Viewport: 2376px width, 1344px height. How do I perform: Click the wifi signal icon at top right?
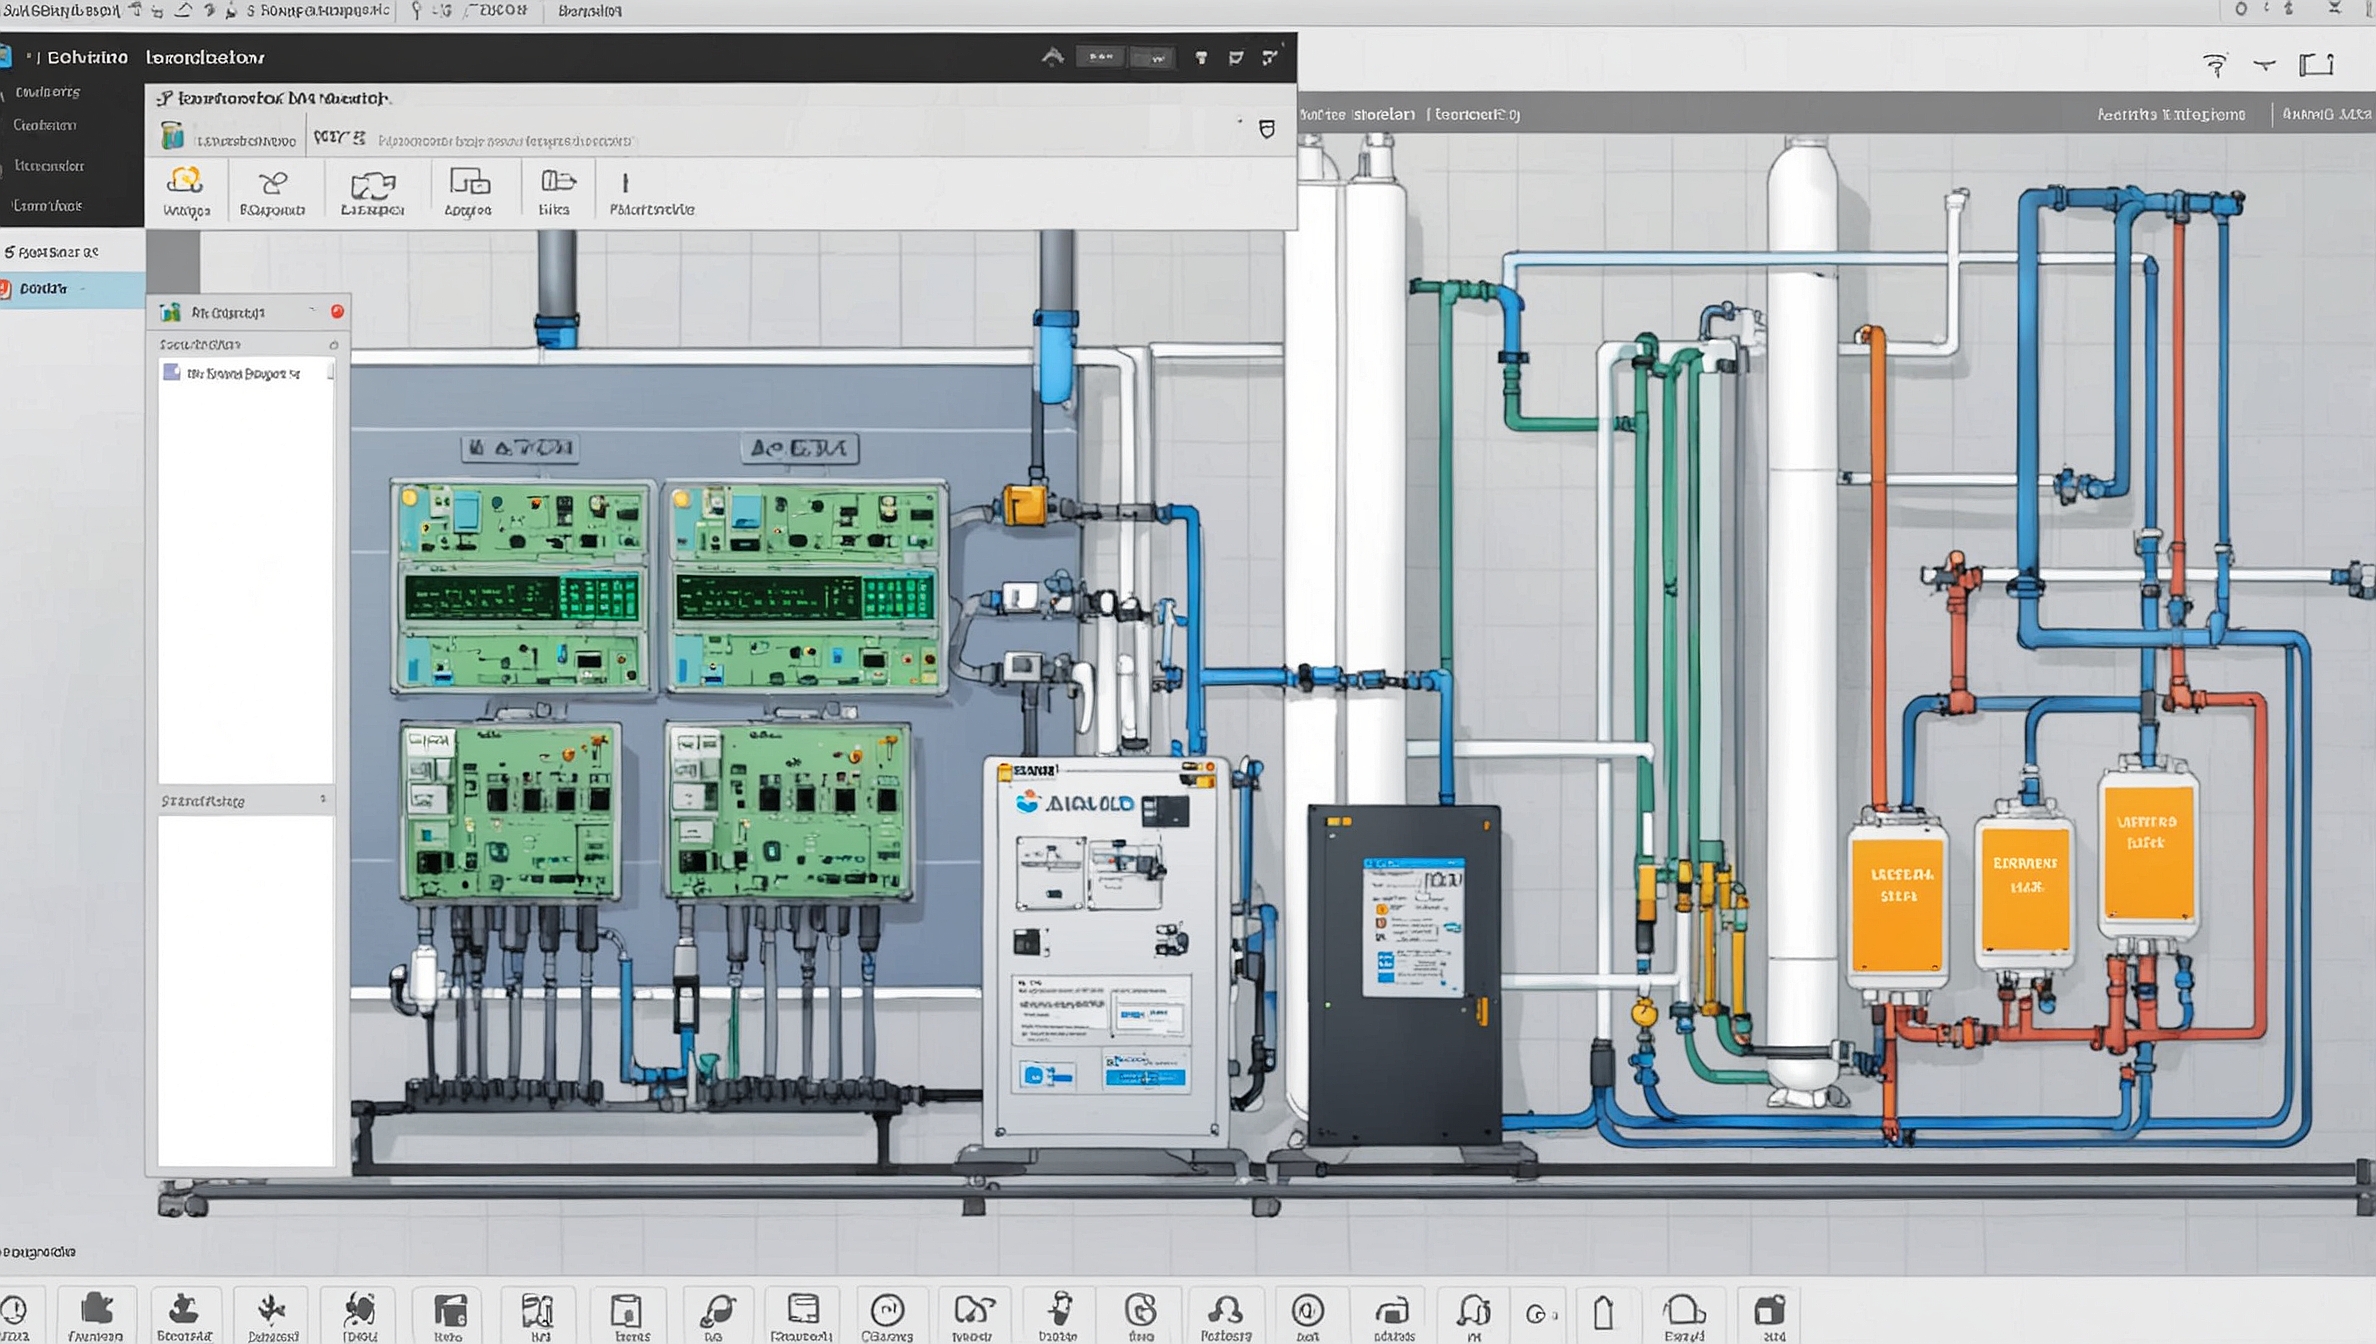2215,66
